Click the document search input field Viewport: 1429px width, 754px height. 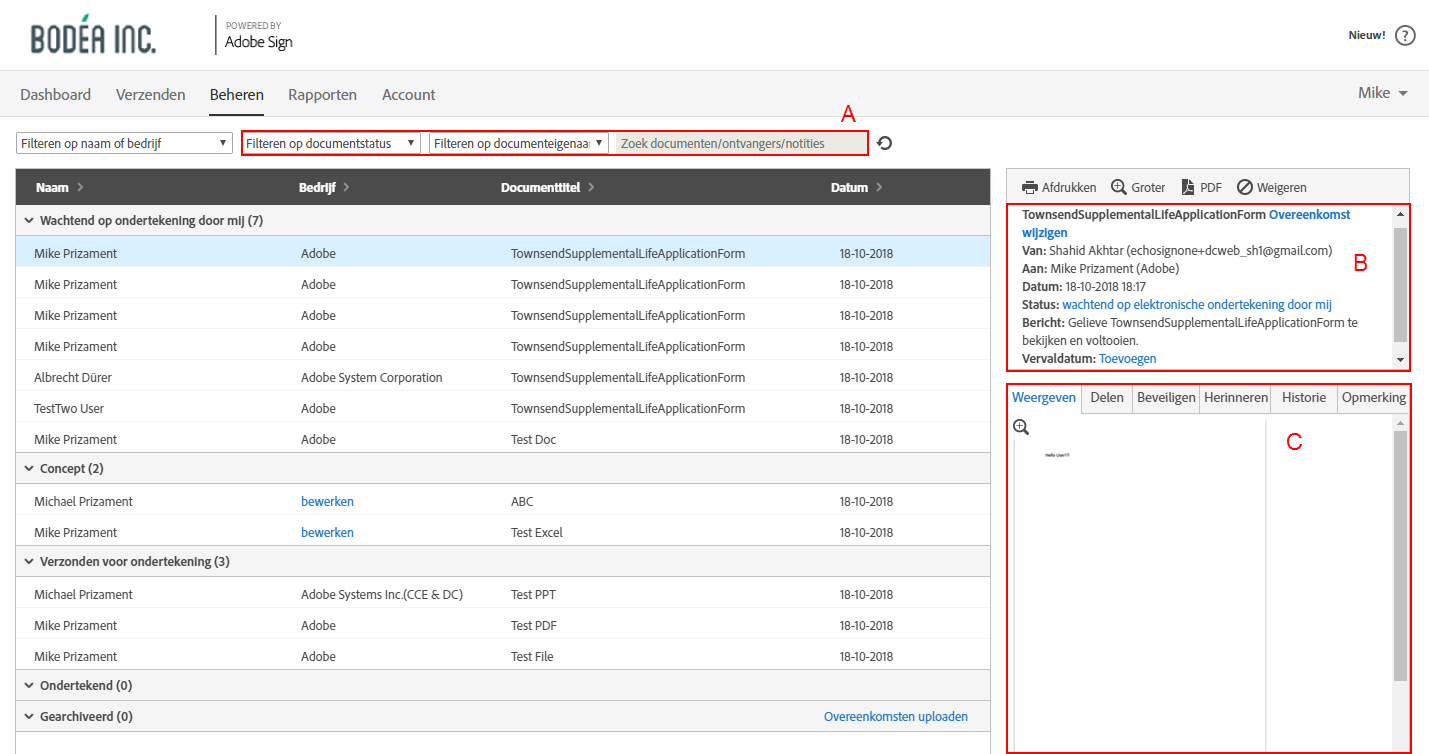tap(740, 143)
